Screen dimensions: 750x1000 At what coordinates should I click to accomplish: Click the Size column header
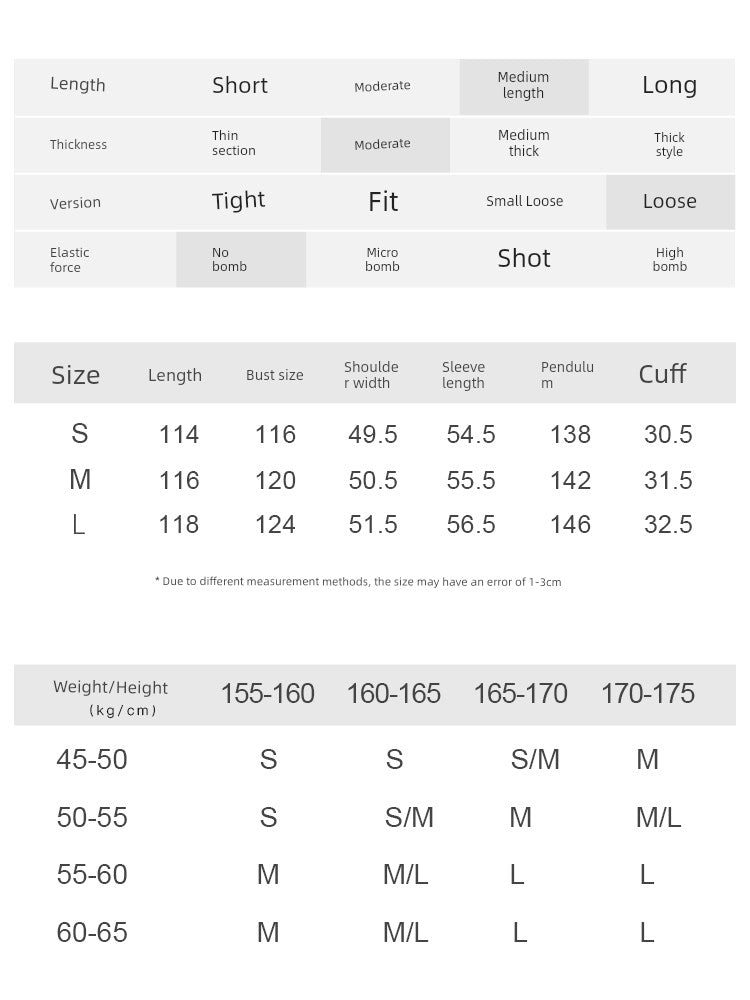click(x=75, y=375)
